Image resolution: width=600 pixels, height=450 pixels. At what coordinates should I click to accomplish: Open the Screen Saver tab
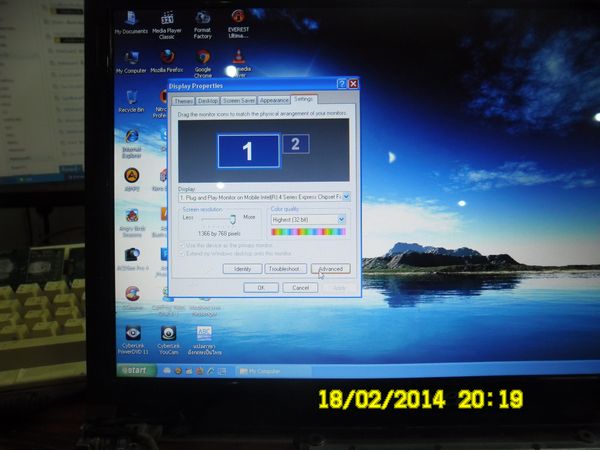pyautogui.click(x=239, y=100)
